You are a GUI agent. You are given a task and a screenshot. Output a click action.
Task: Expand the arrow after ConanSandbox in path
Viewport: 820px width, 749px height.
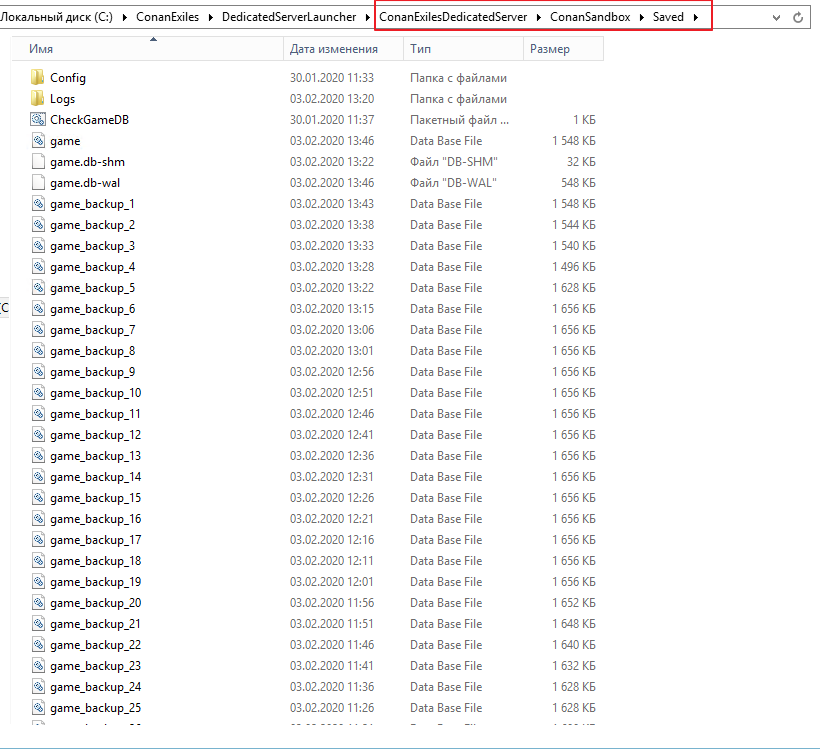(642, 17)
